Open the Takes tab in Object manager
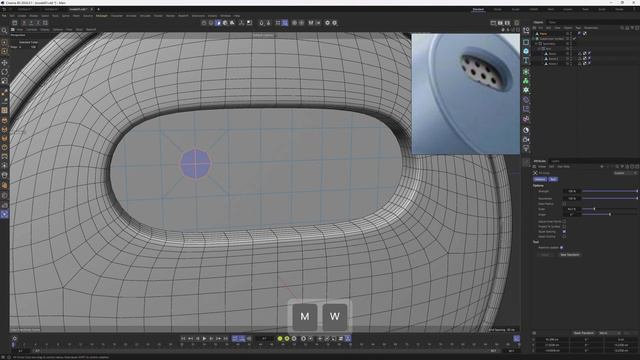The image size is (640, 360). tap(552, 22)
